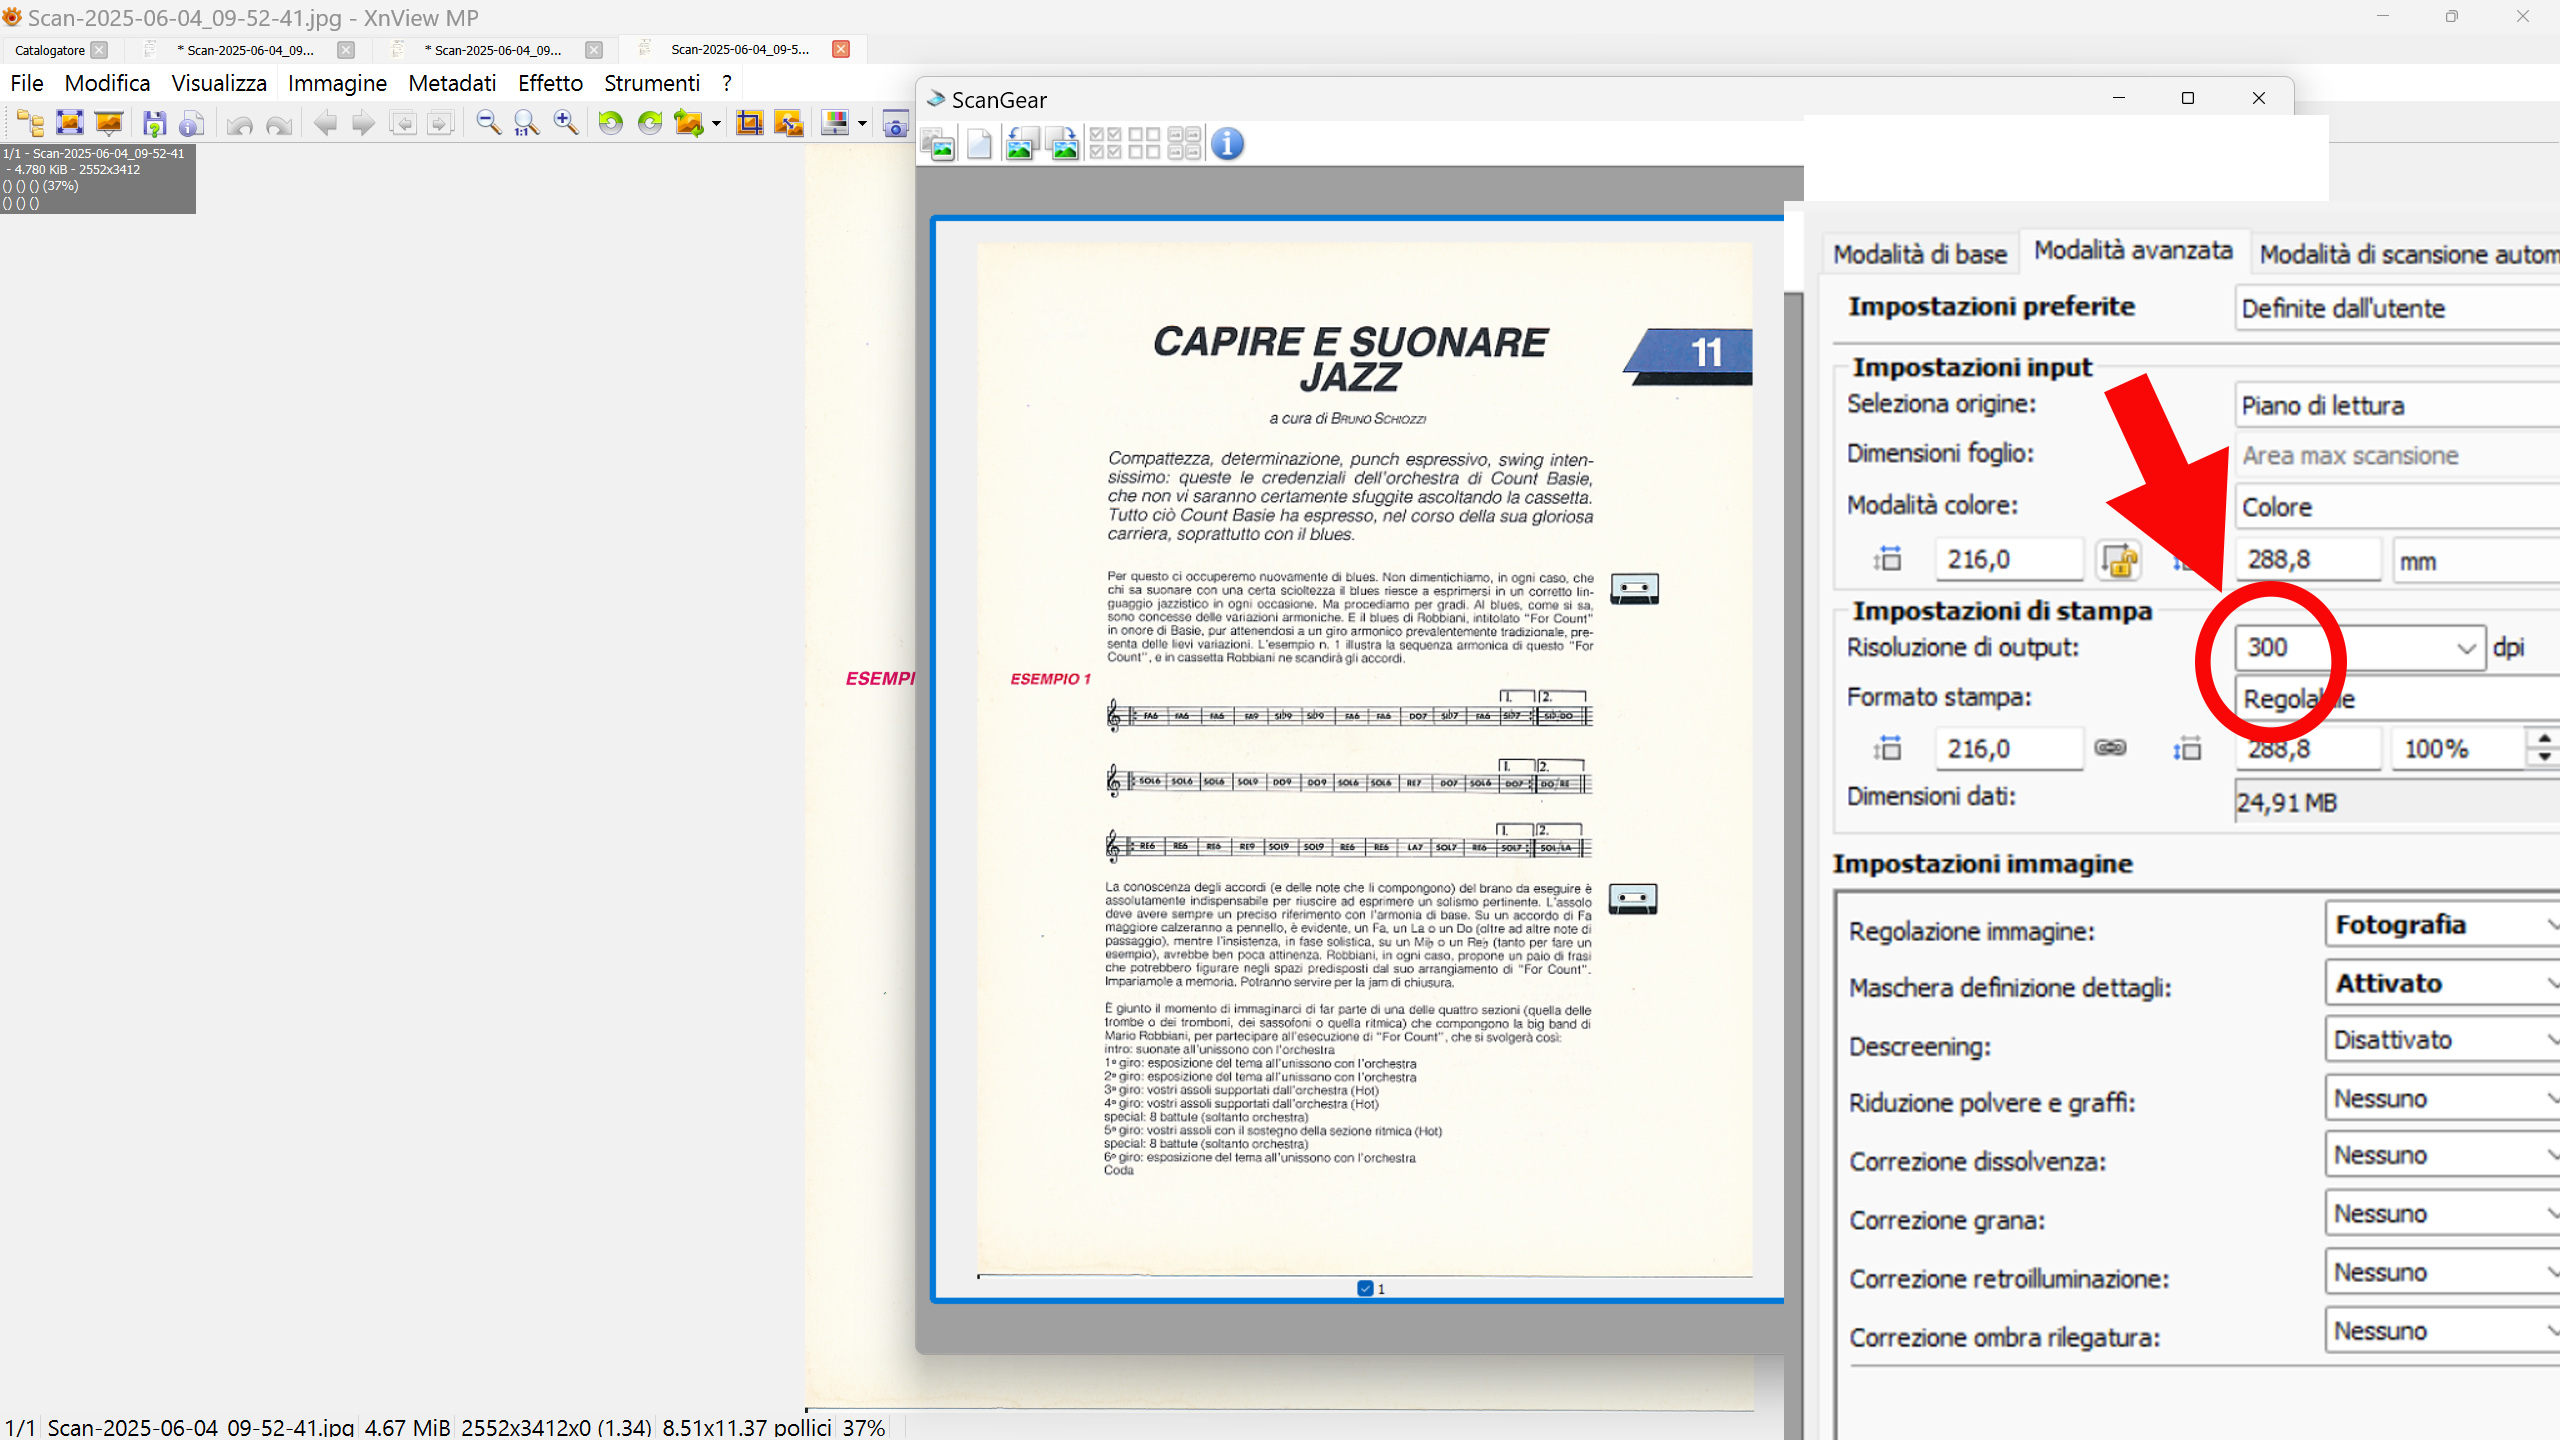Select mm units dropdown
Image resolution: width=2560 pixels, height=1440 pixels.
coord(2476,561)
